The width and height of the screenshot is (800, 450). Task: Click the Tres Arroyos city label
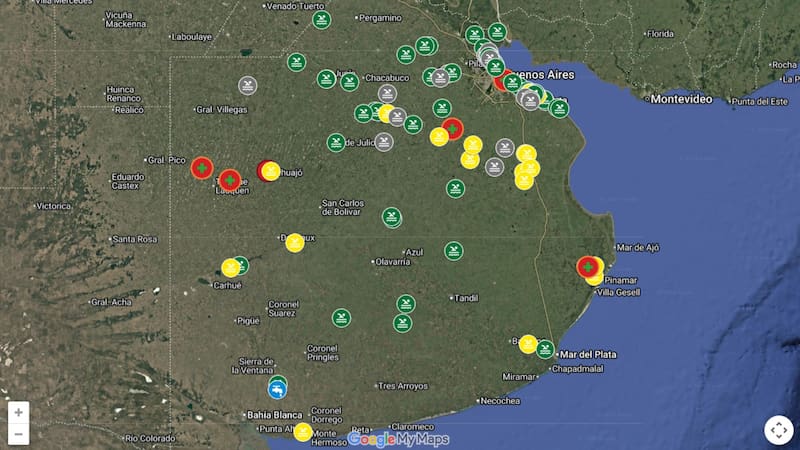pyautogui.click(x=400, y=386)
